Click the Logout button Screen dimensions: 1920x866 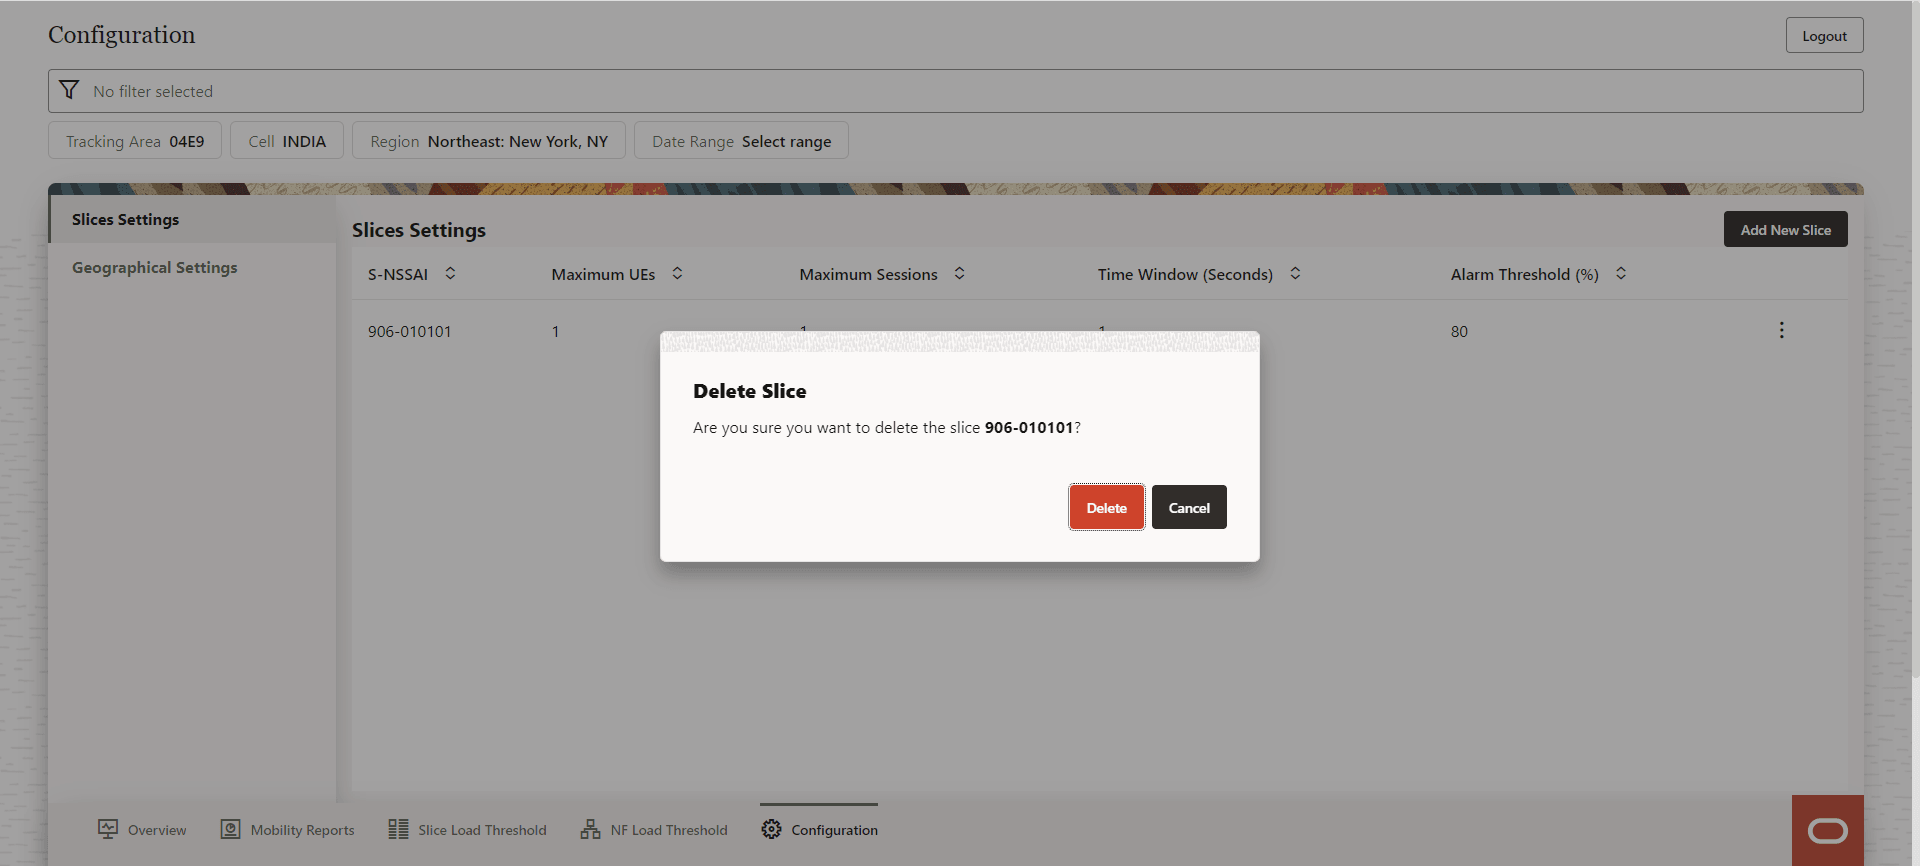[x=1824, y=35]
